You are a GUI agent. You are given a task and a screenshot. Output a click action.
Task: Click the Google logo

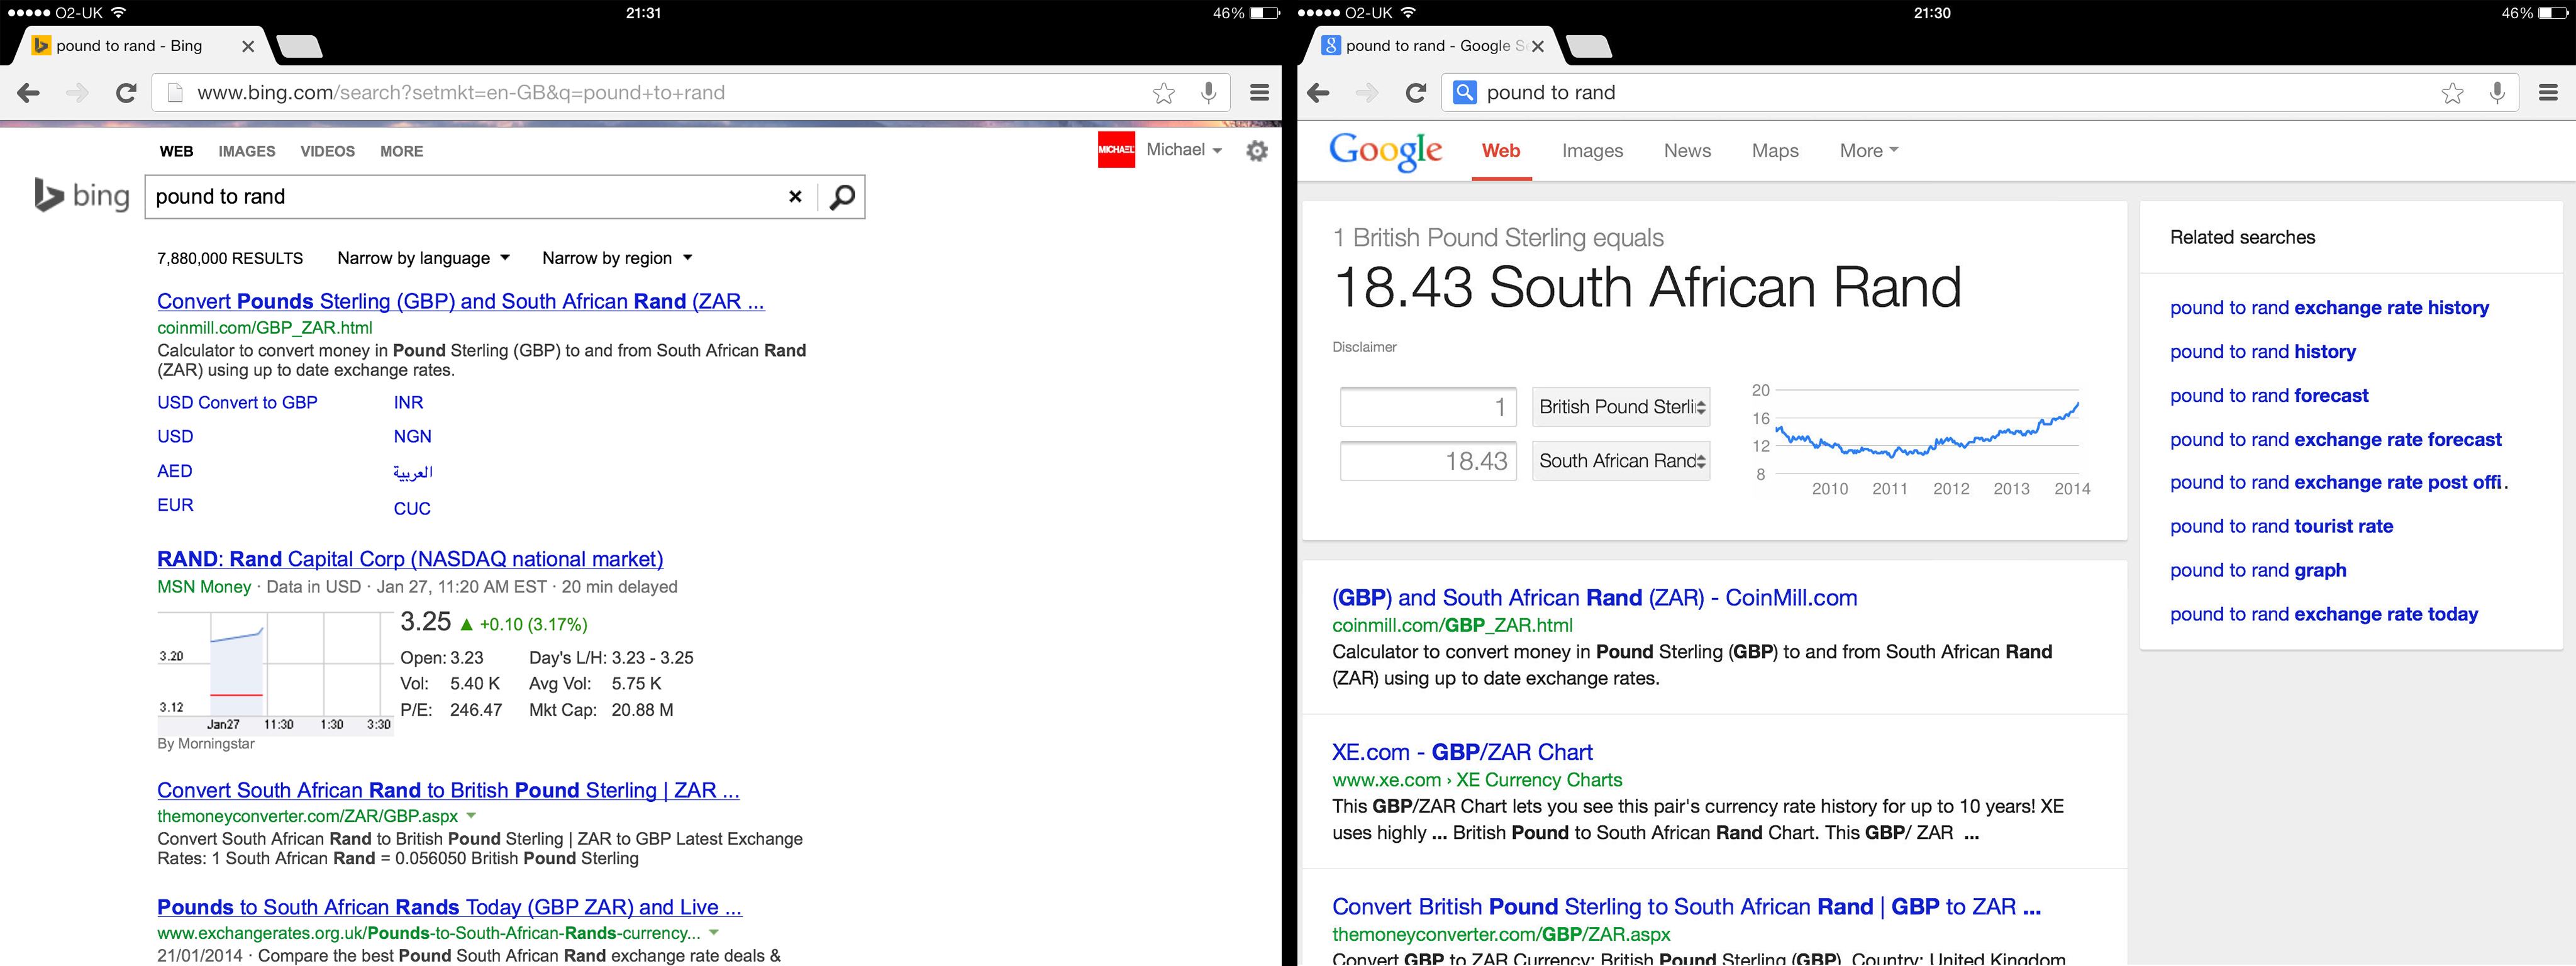coord(1385,151)
